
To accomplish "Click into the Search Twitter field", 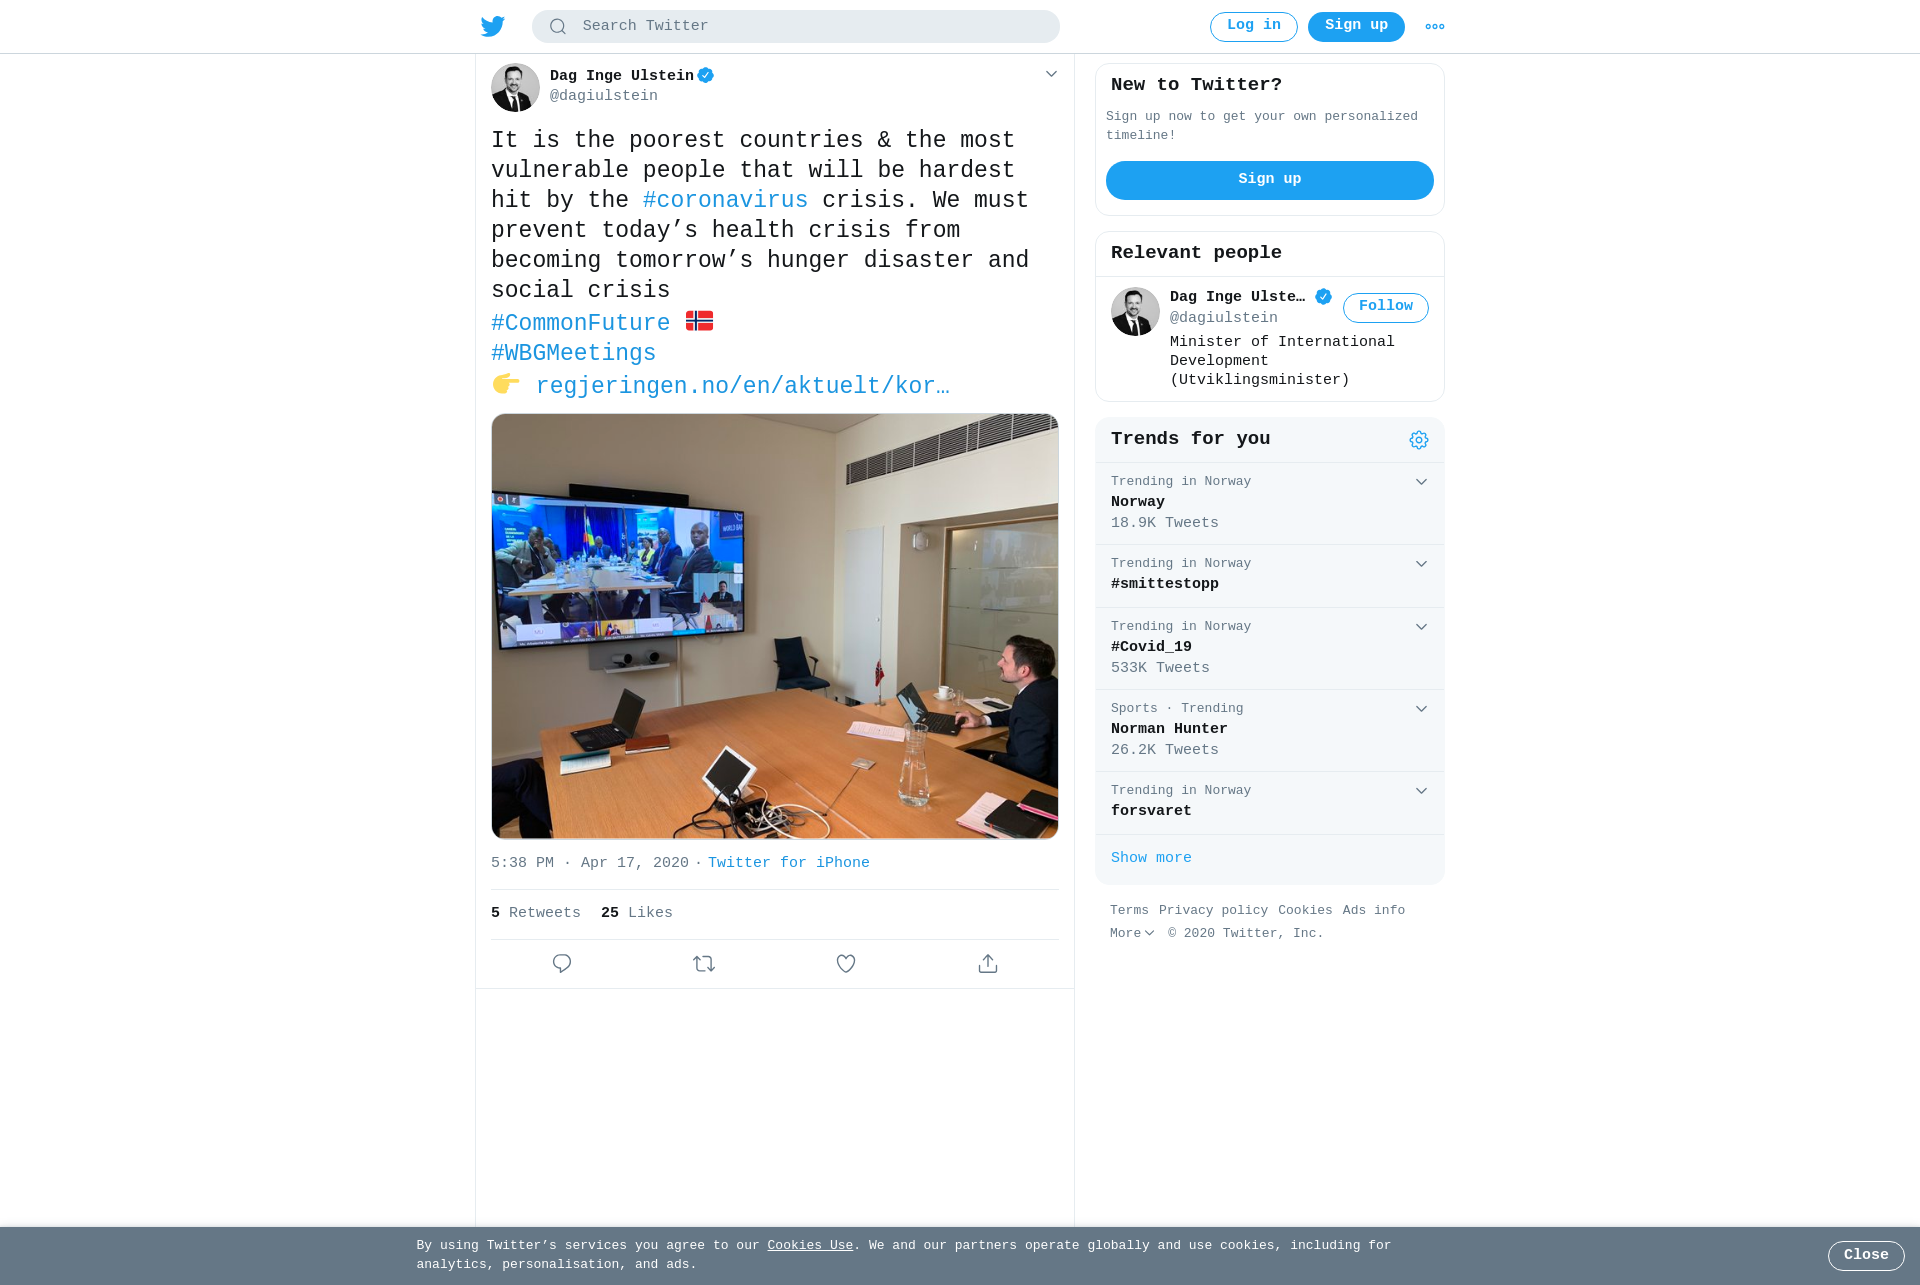I will pyautogui.click(x=796, y=27).
